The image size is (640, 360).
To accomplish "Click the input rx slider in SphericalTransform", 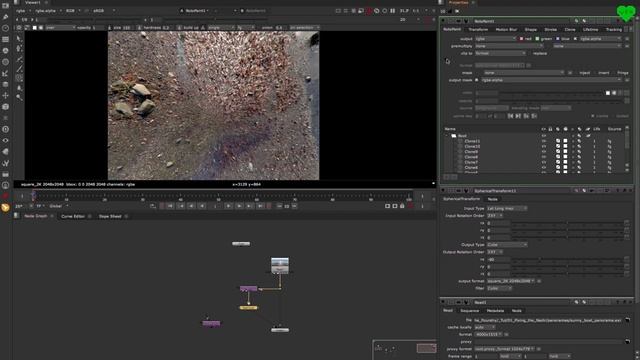I will point(567,223).
